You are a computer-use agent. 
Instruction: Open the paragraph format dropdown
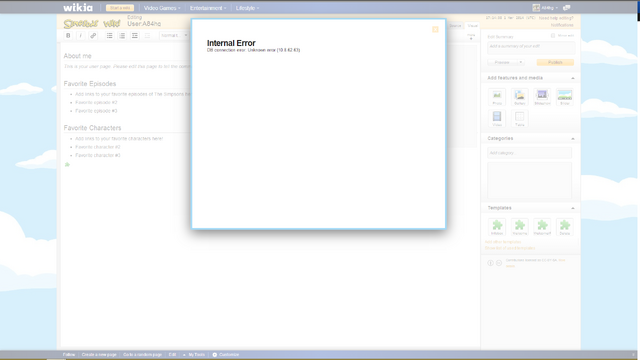pyautogui.click(x=174, y=36)
